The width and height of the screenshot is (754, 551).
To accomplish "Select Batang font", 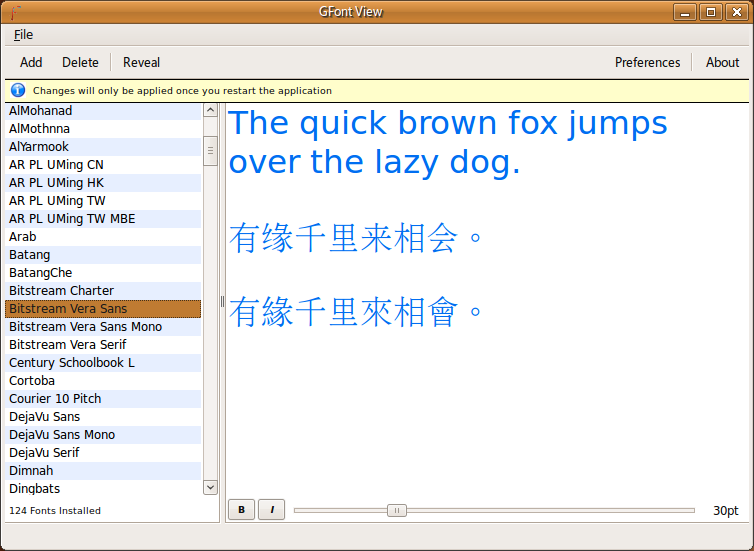I will [x=103, y=255].
